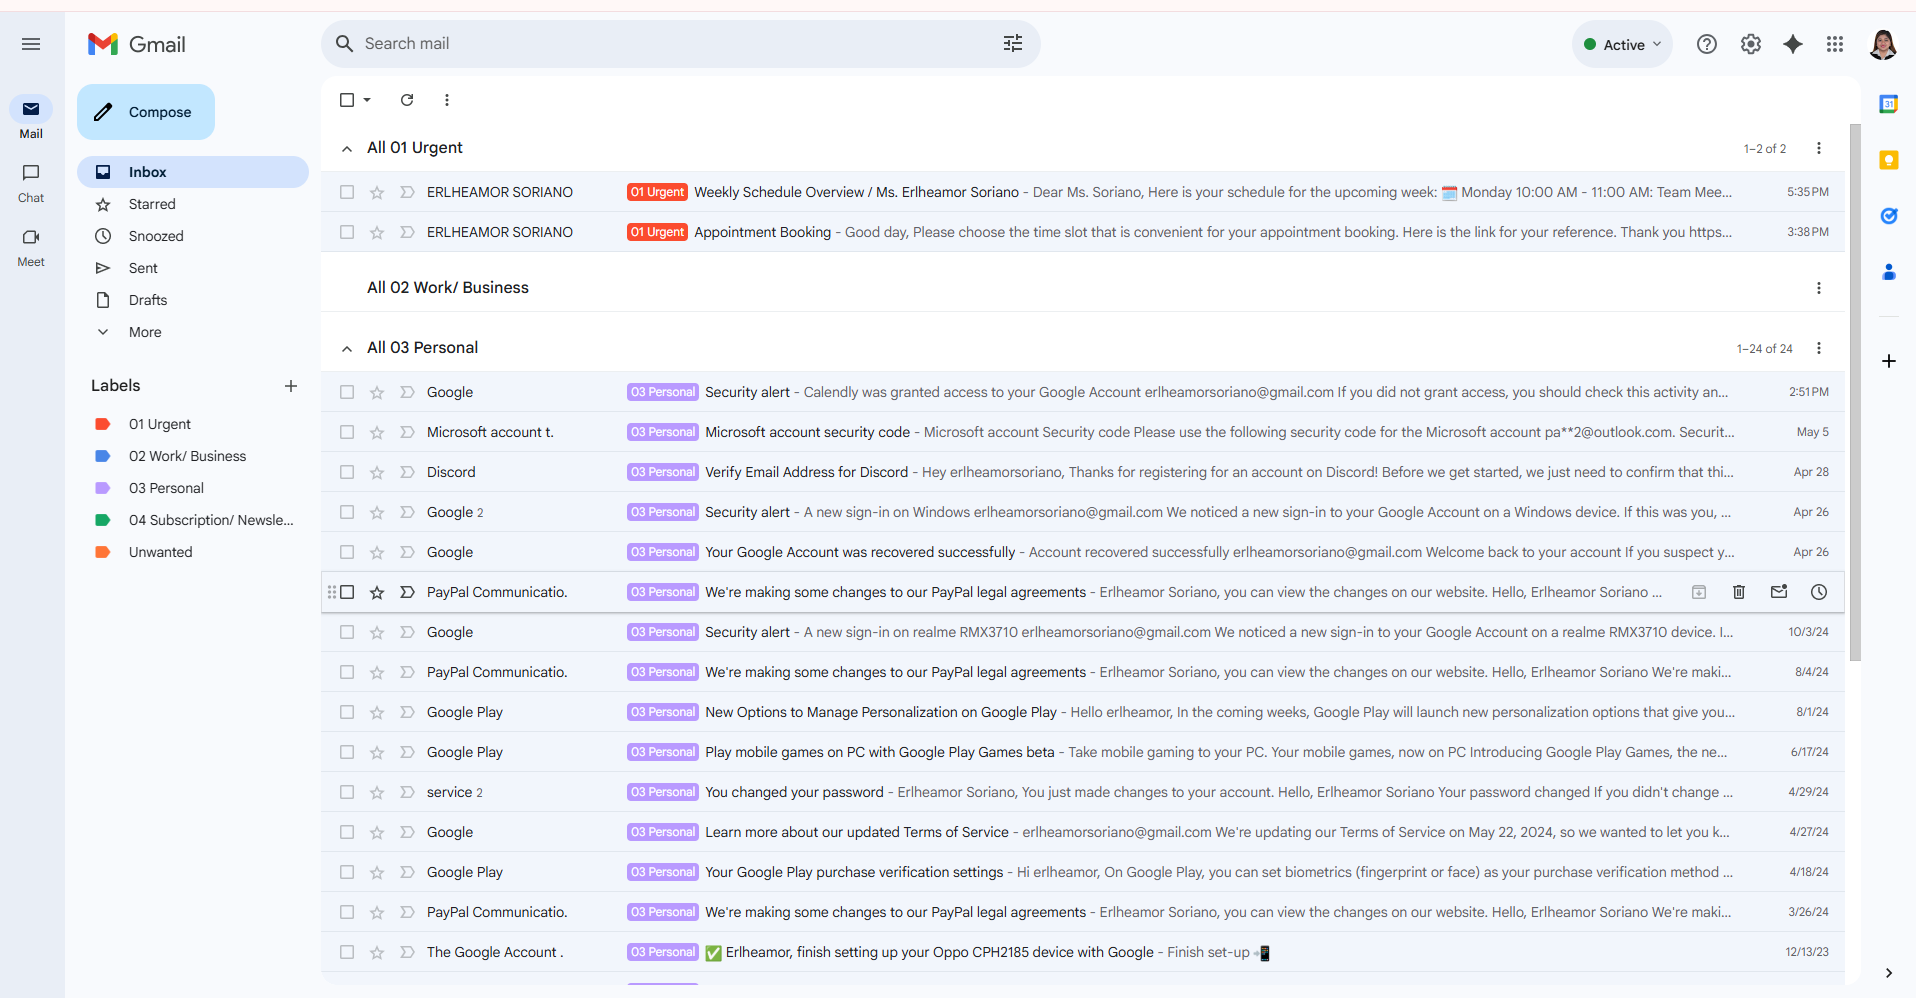Screen dimensions: 1916x998
Task: Select the Weekly Schedule Overview email checkbox
Action: pyautogui.click(x=347, y=192)
